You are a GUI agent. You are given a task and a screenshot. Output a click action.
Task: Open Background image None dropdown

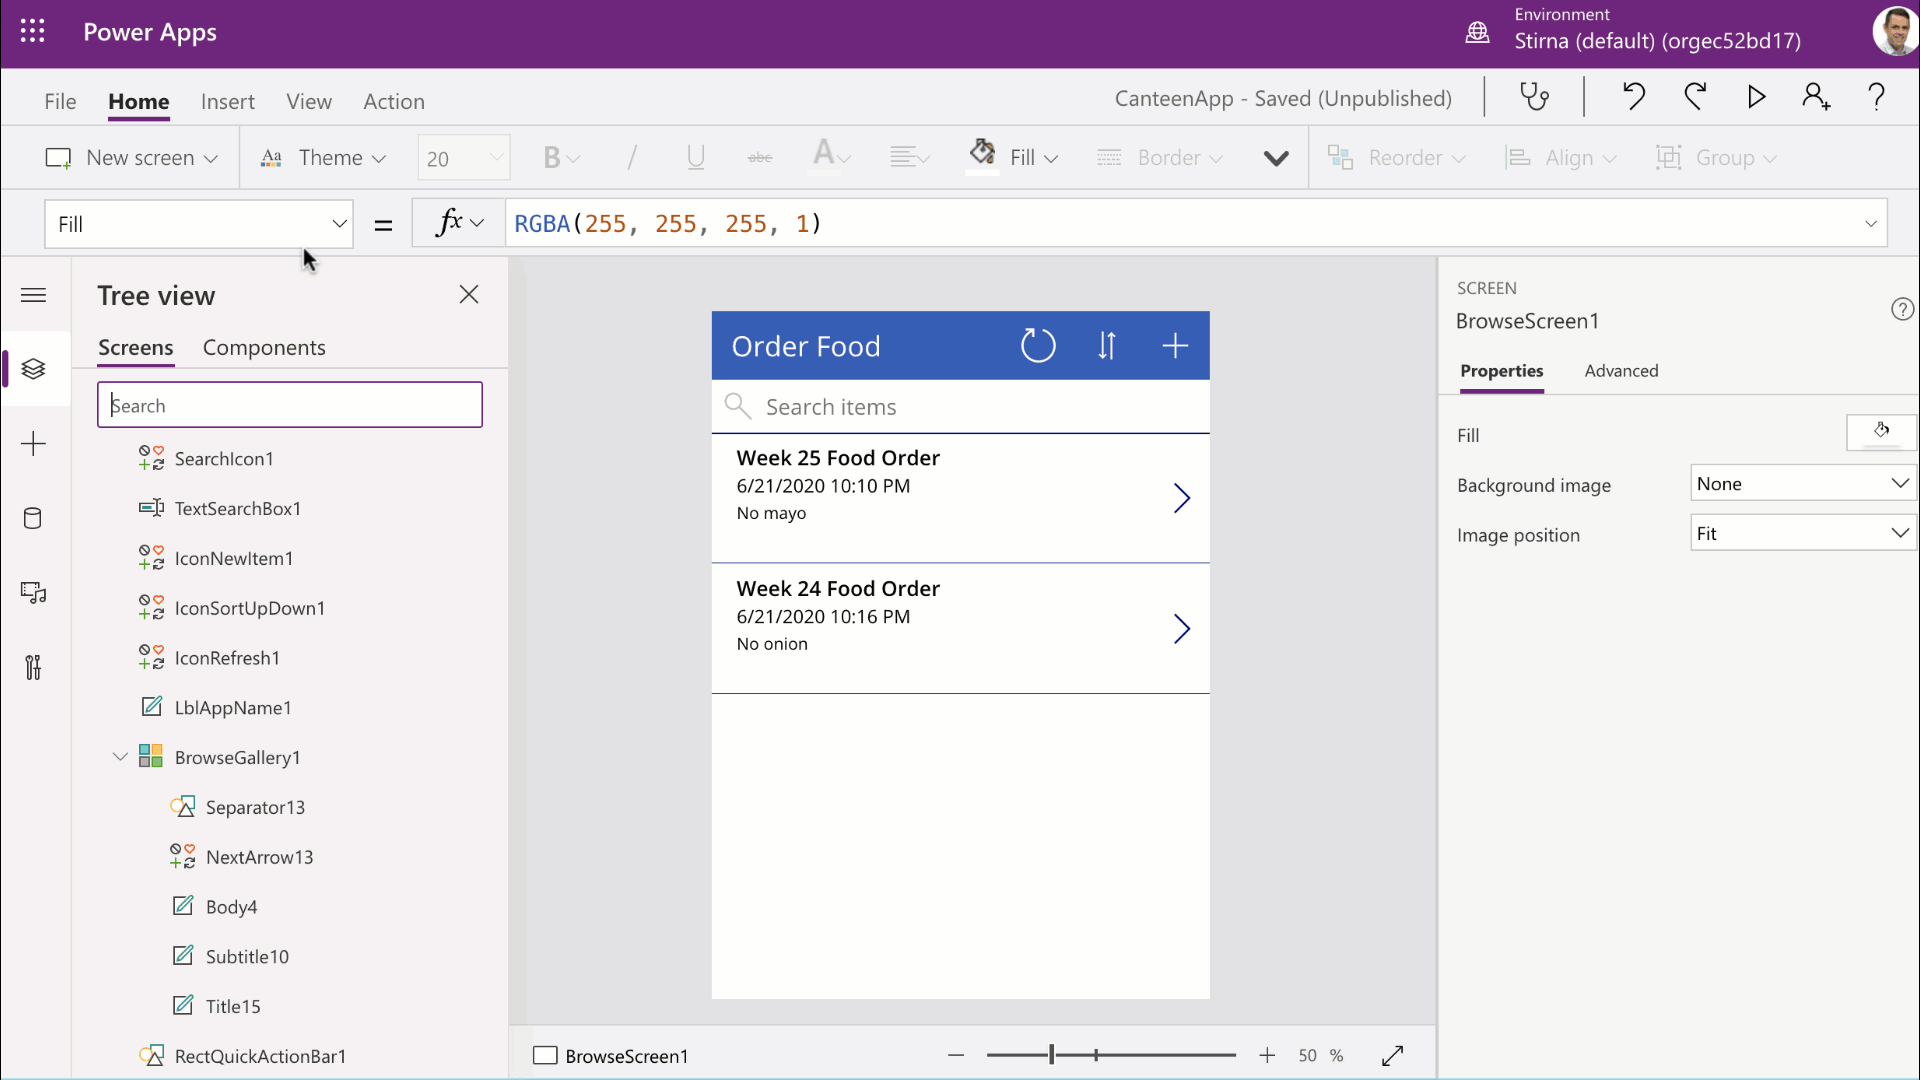coord(1803,484)
